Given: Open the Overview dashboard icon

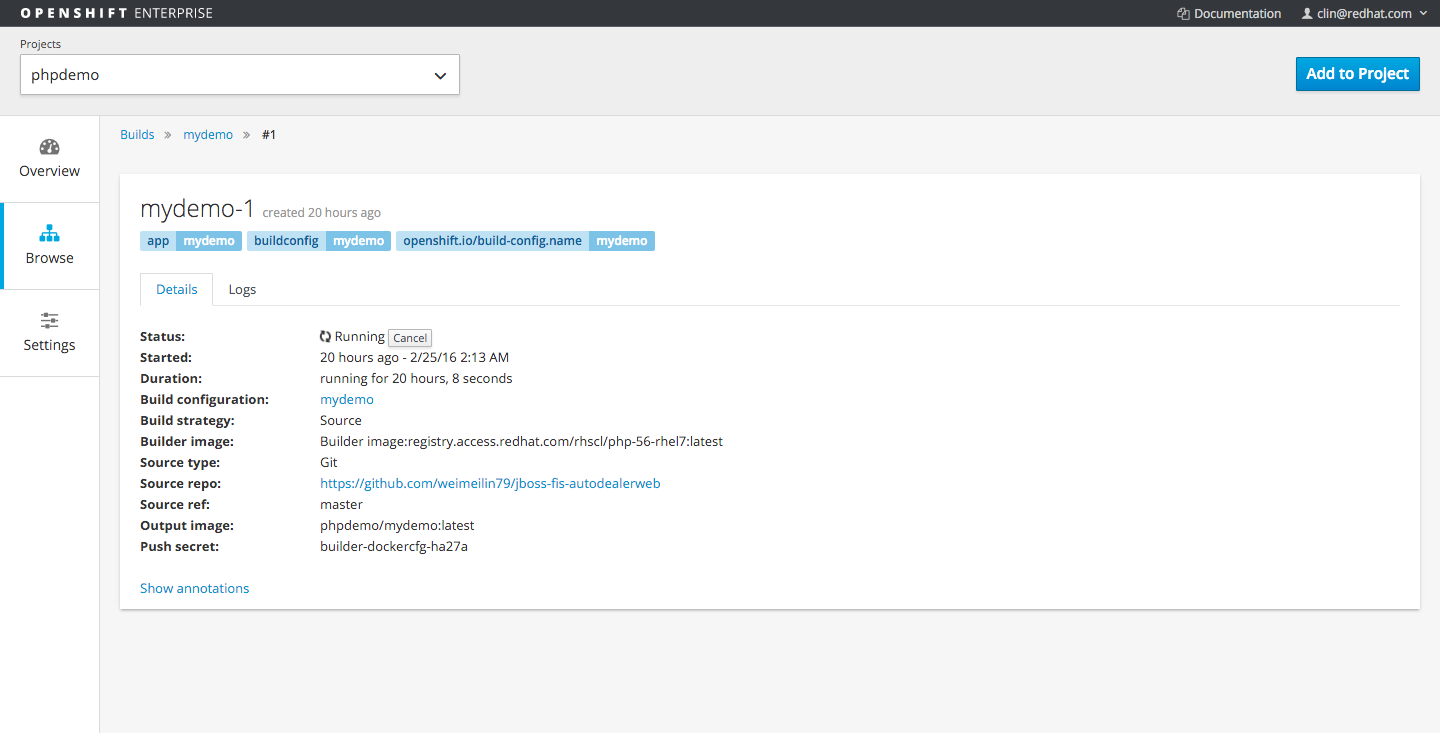Looking at the screenshot, I should [x=49, y=147].
